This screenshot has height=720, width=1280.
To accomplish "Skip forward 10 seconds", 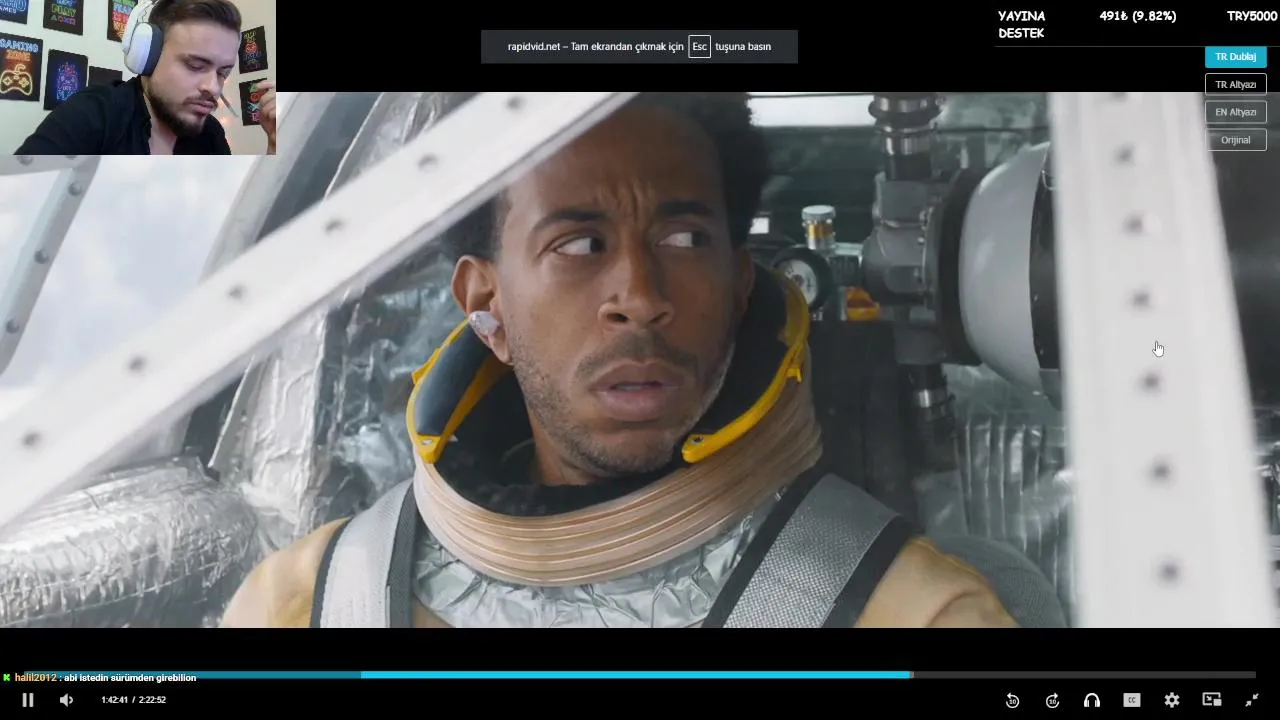I will pos(1052,700).
